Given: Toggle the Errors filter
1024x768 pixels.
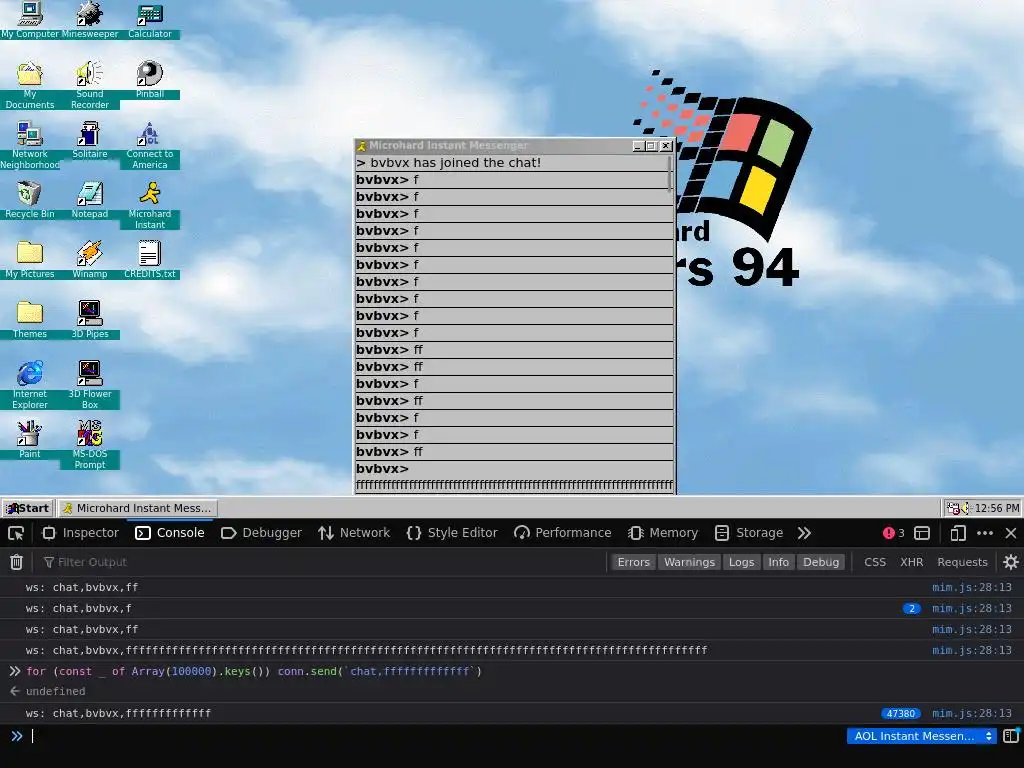Looking at the screenshot, I should coord(633,562).
